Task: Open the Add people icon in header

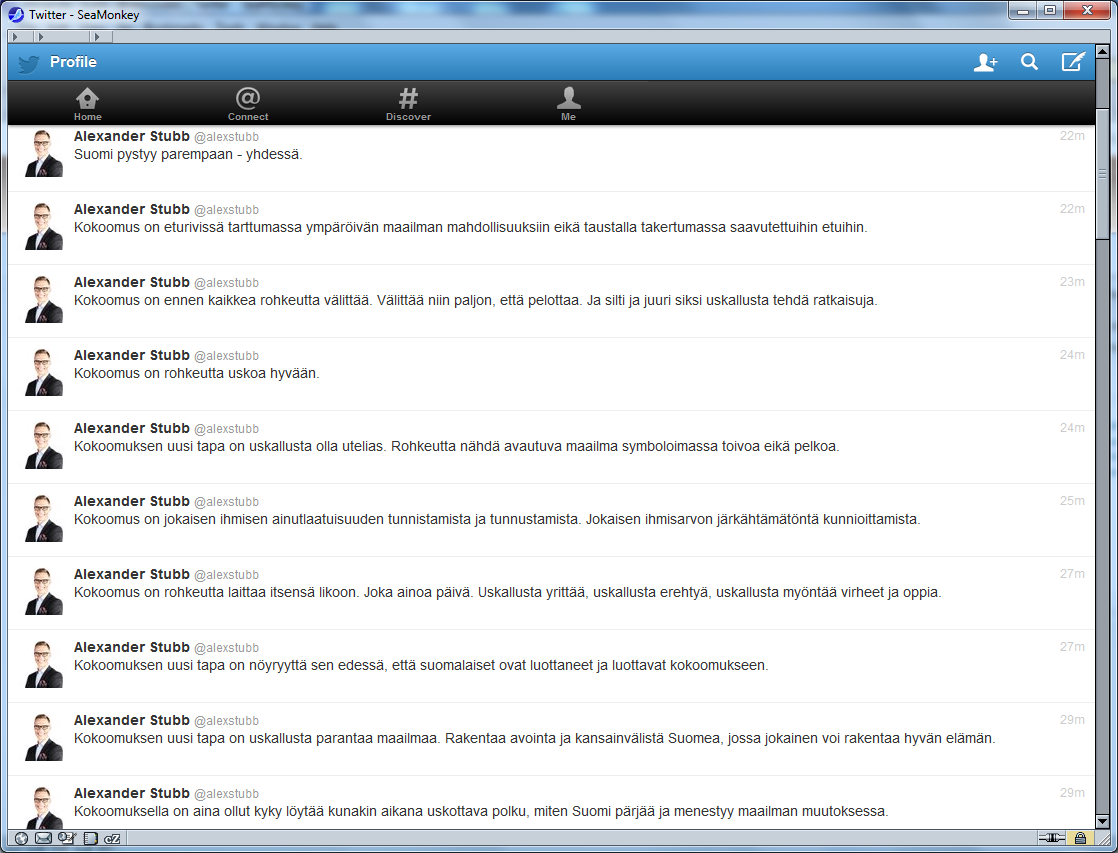Action: click(985, 63)
